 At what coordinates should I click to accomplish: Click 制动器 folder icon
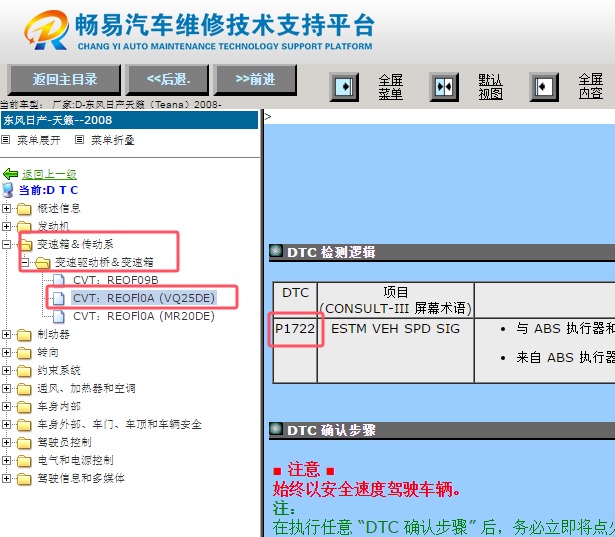24,335
